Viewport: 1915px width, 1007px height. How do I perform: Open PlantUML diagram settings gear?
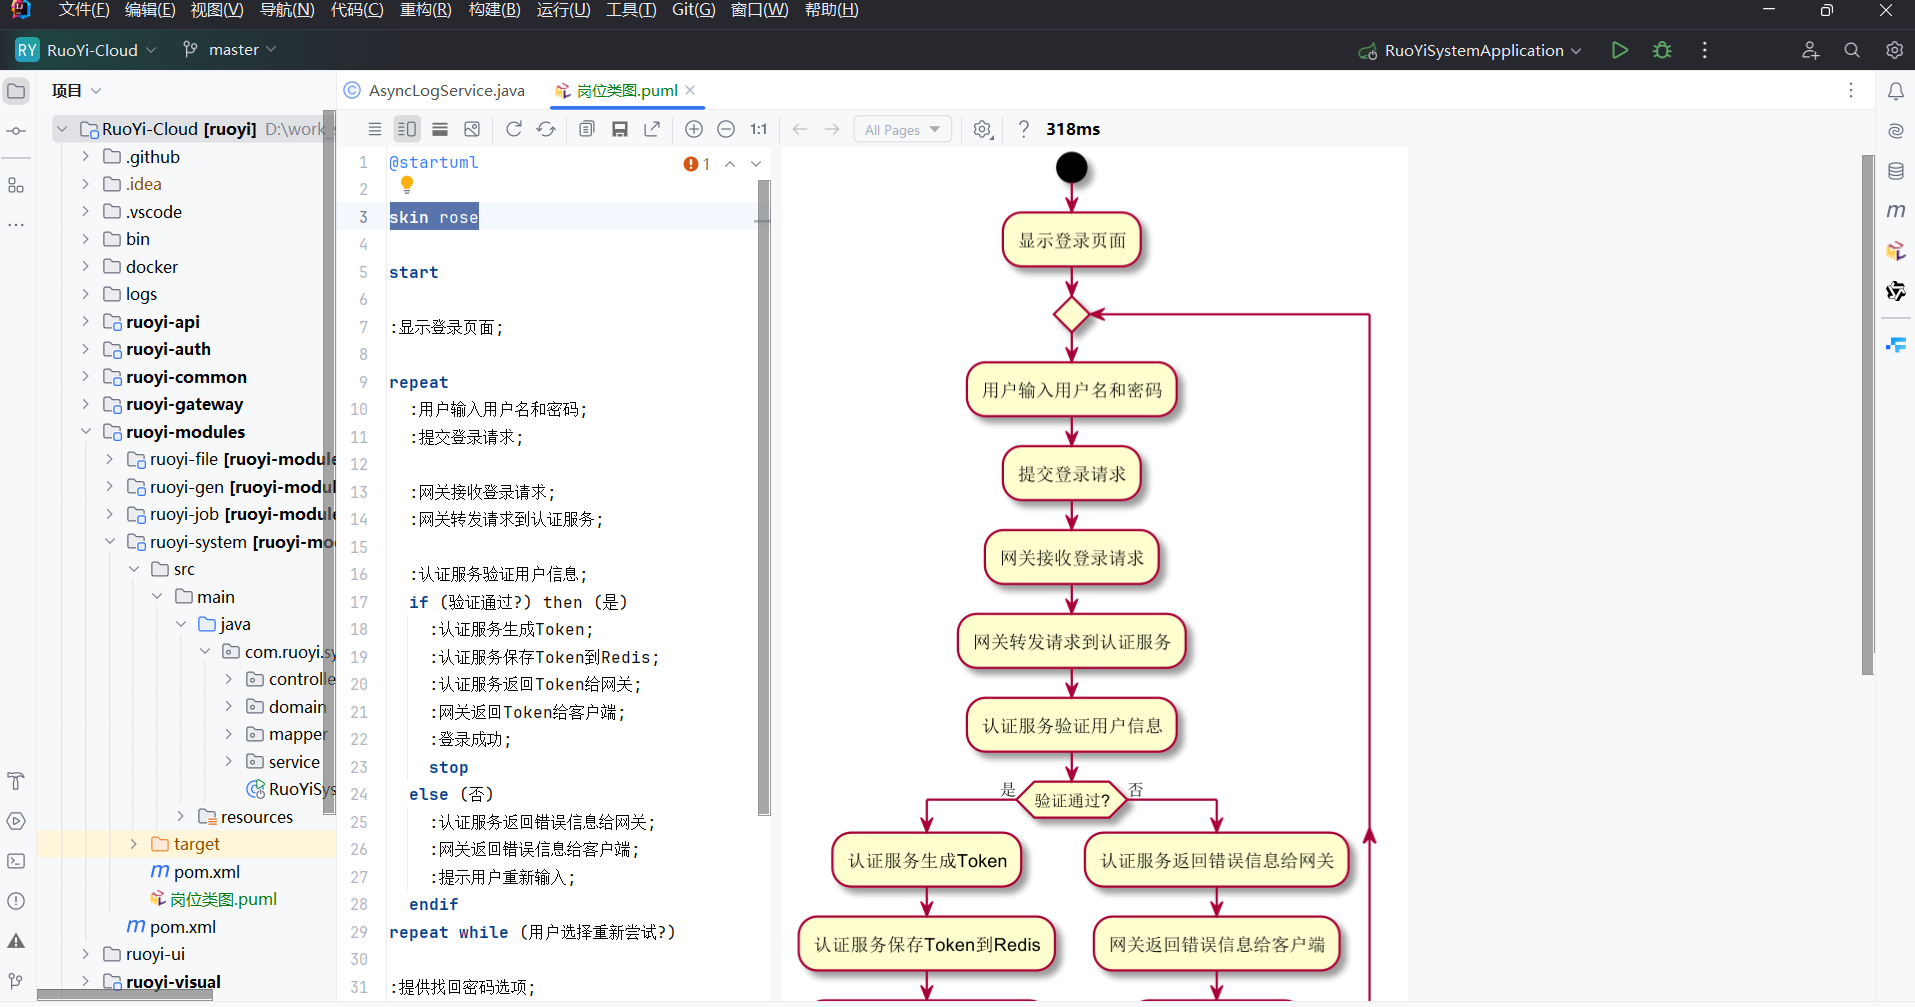pyautogui.click(x=983, y=129)
